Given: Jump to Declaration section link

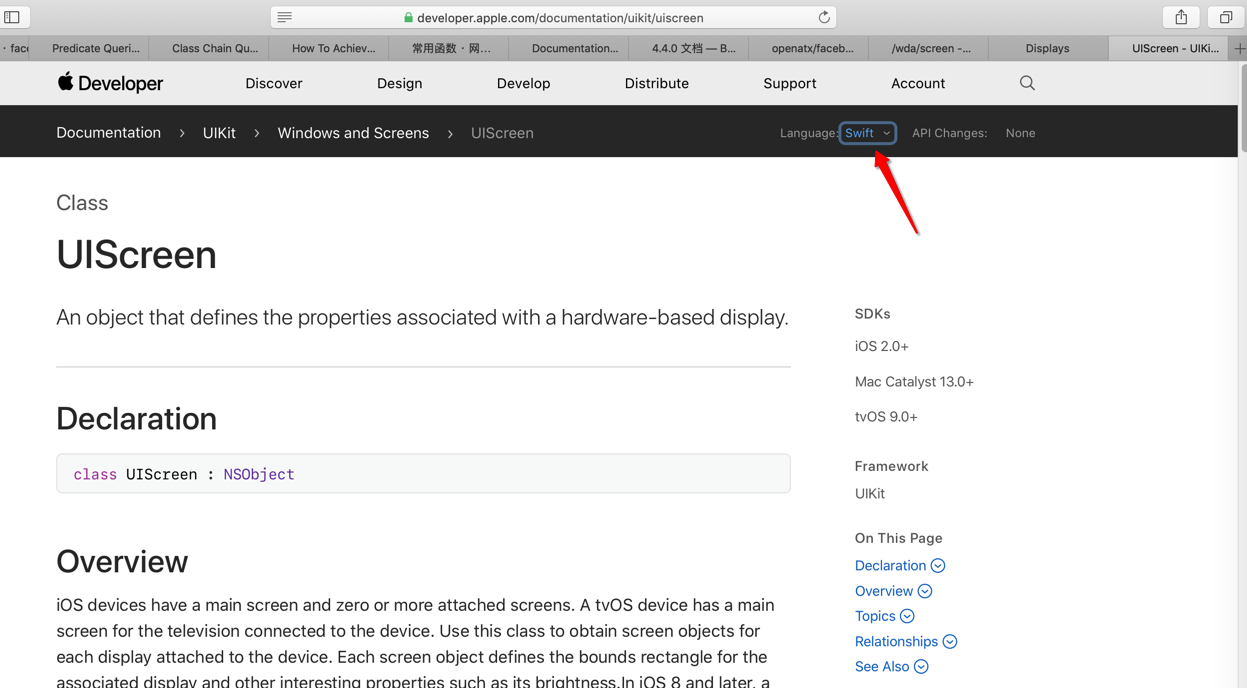Looking at the screenshot, I should 890,565.
